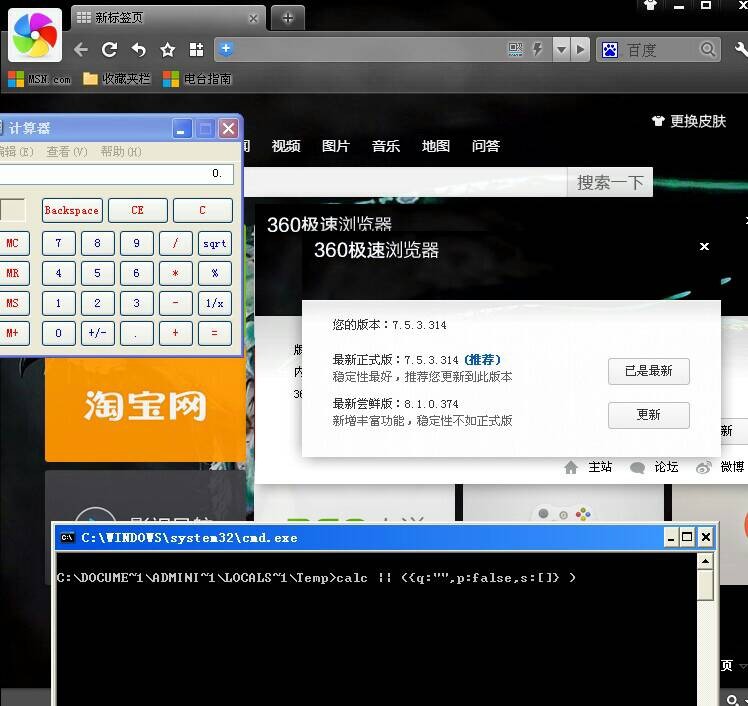Open the 收藏夹栏 bookmarks folder

pos(116,79)
